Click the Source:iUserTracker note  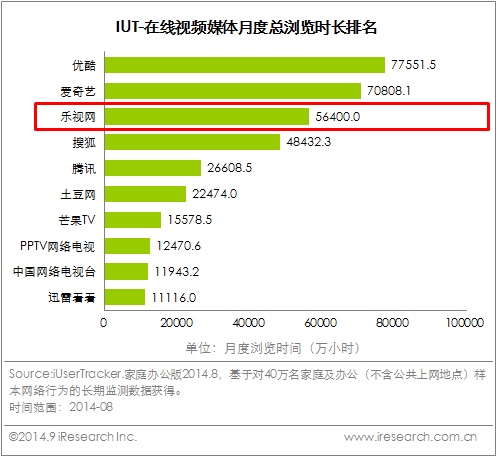pyautogui.click(x=247, y=382)
